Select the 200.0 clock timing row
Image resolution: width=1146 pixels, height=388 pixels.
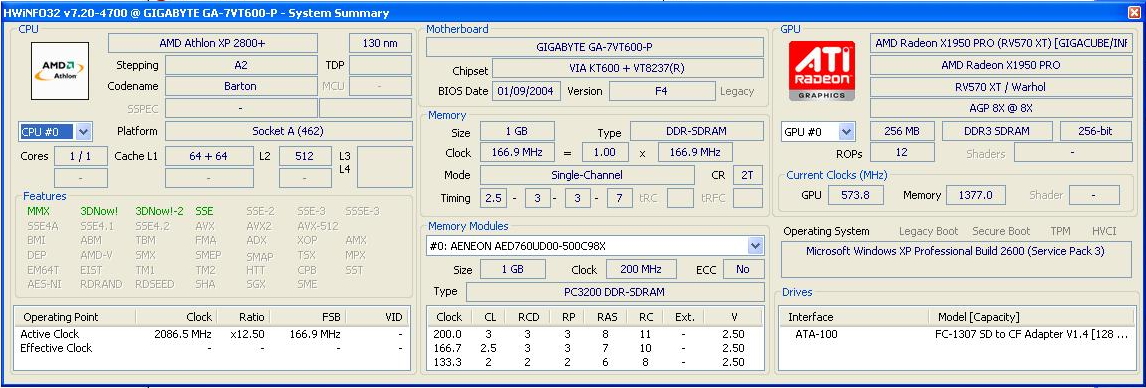[x=596, y=334]
